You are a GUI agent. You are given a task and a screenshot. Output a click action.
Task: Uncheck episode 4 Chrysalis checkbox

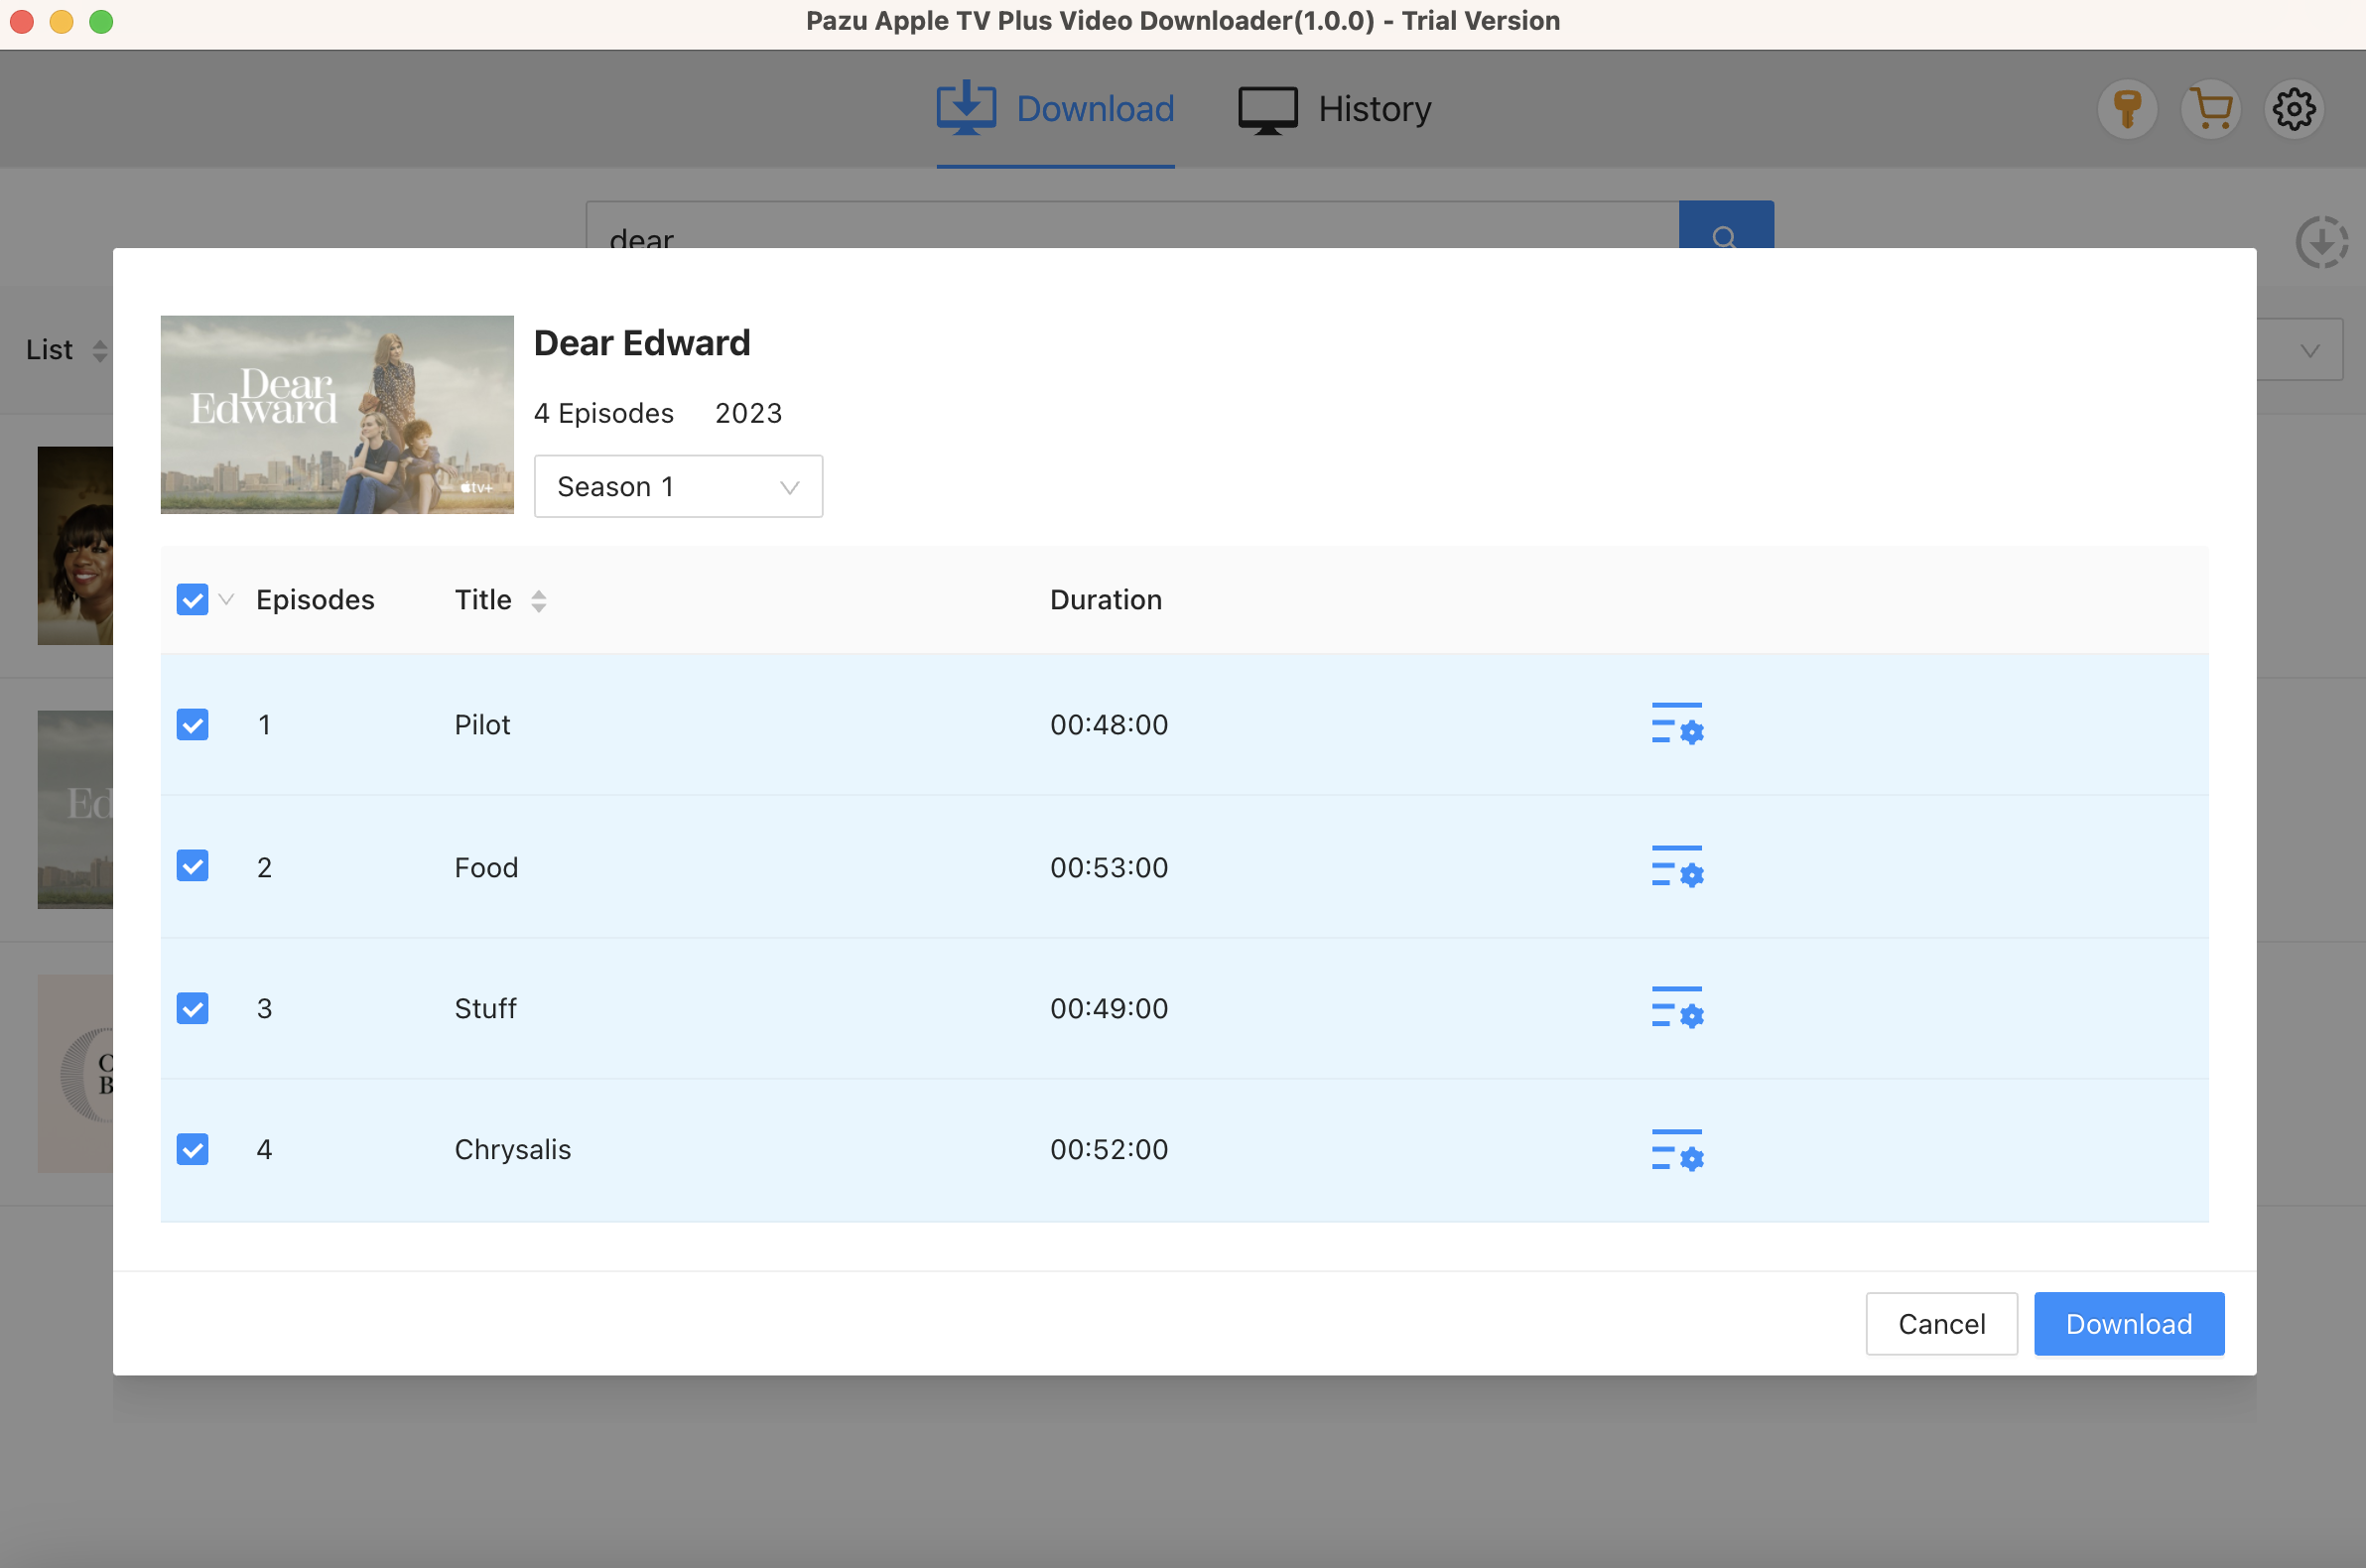pyautogui.click(x=192, y=1149)
